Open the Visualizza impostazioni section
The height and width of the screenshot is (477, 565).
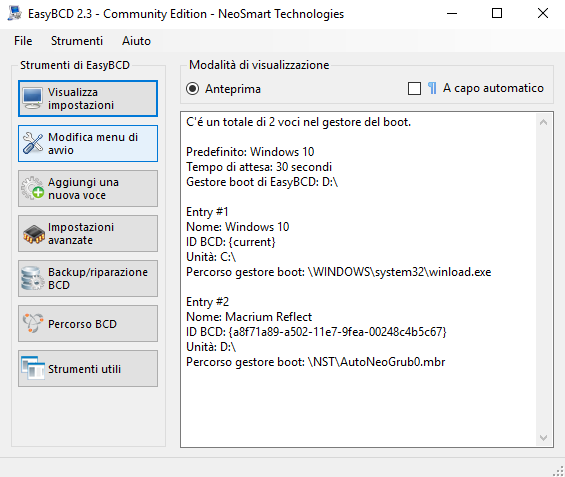click(88, 98)
